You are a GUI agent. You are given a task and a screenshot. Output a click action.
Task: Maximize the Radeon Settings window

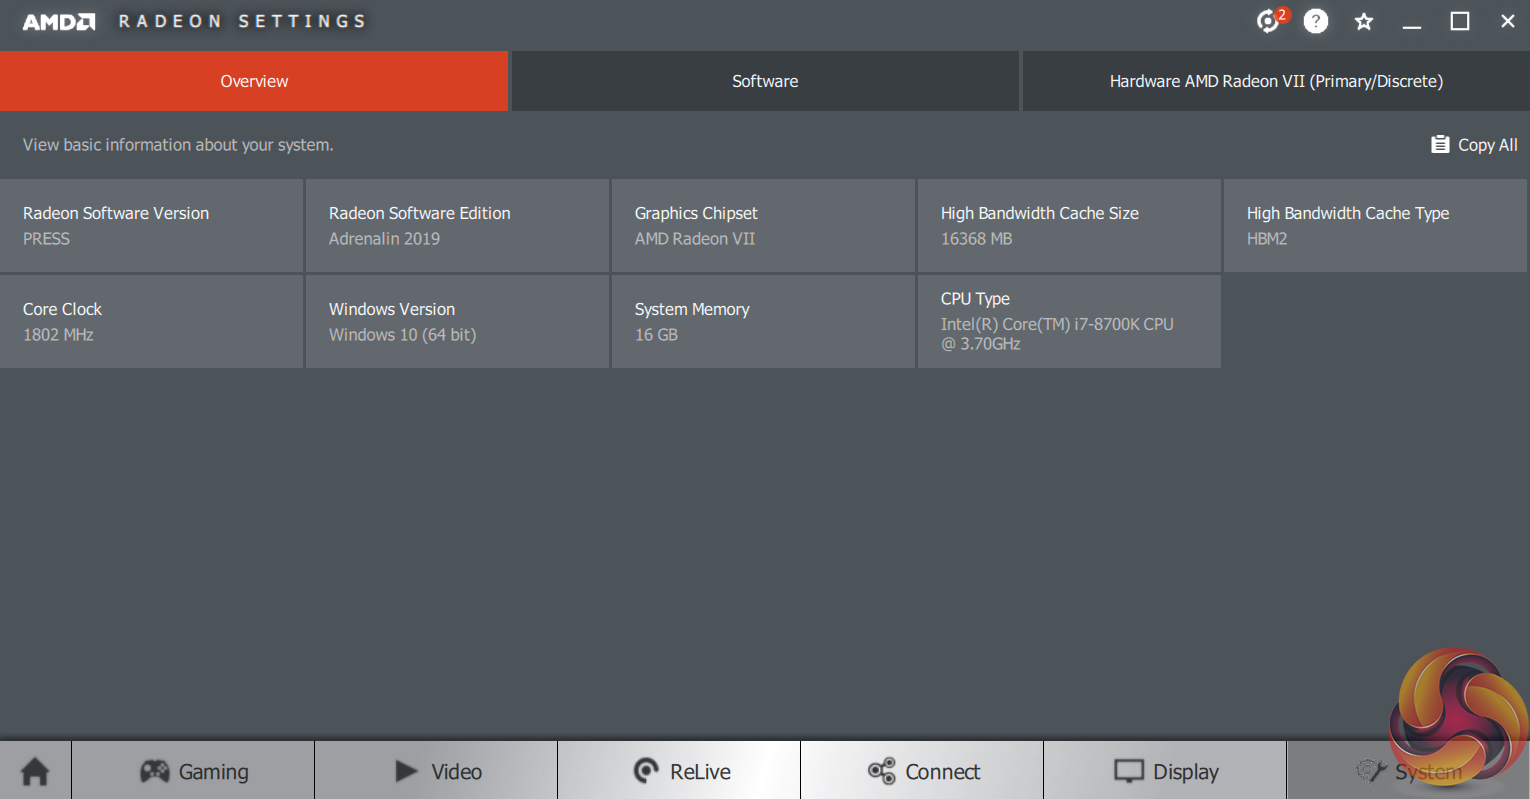pos(1460,21)
